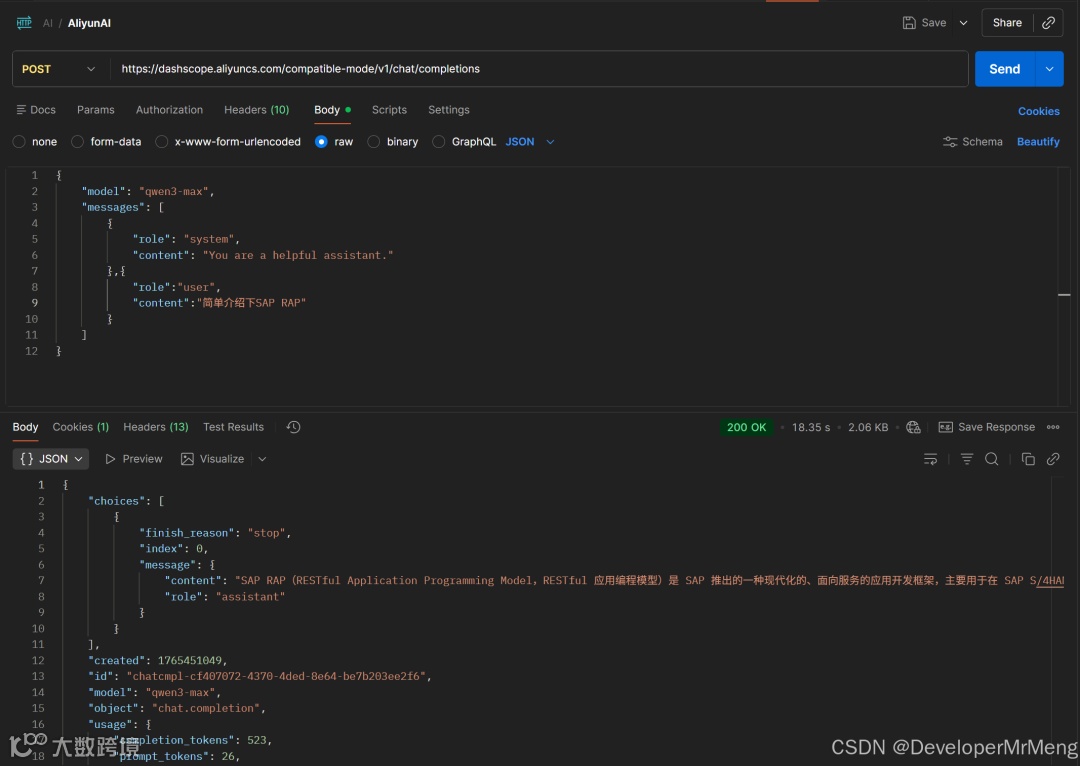Open the Test Results tab
The height and width of the screenshot is (766, 1080).
[x=233, y=427]
